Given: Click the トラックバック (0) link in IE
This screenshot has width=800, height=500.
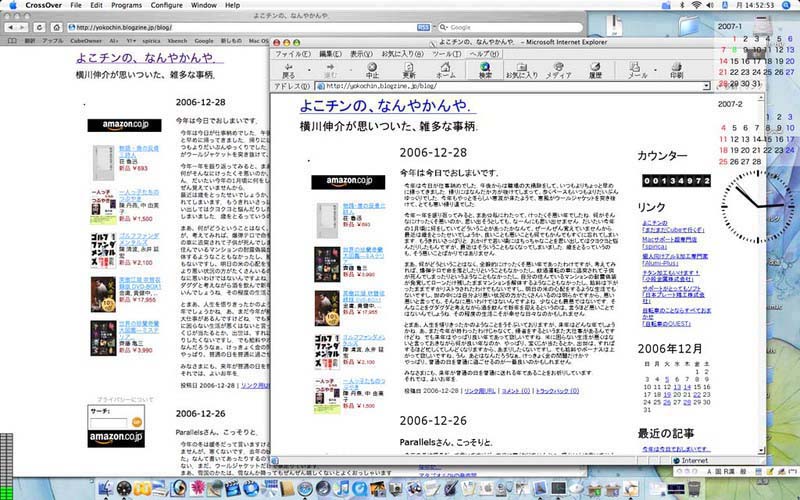Looking at the screenshot, I should tap(557, 391).
